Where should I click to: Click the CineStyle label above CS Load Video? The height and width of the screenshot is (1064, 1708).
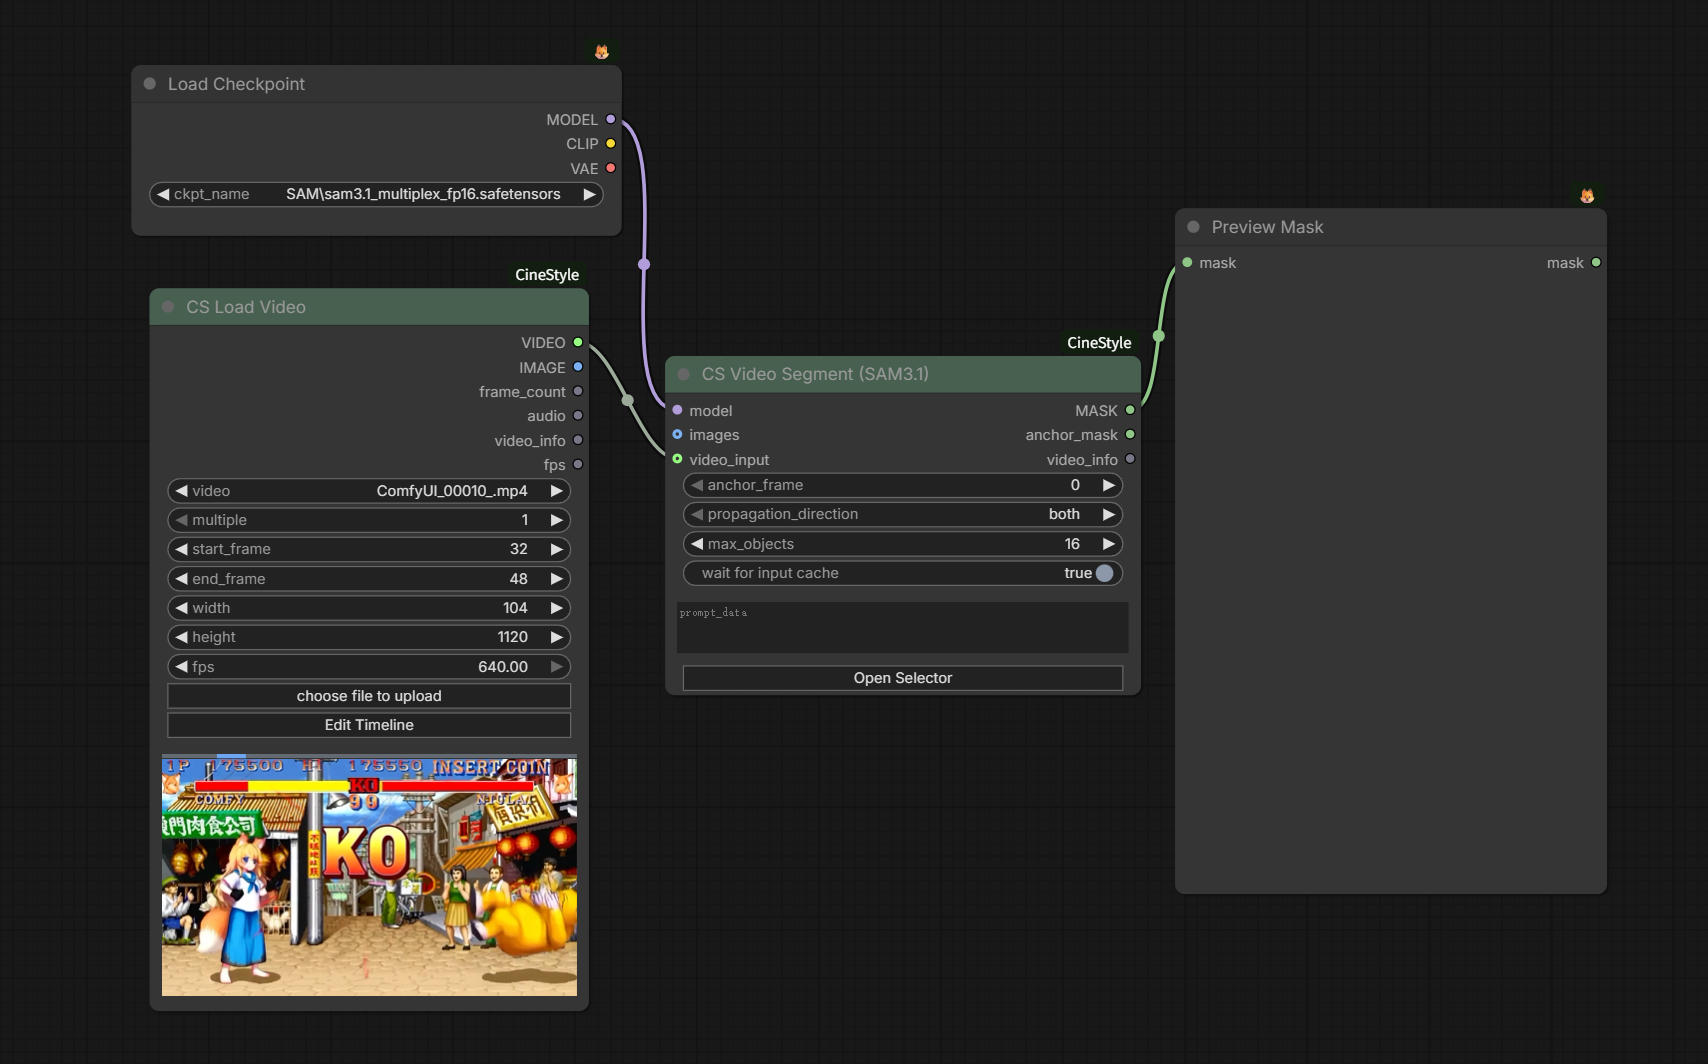[x=547, y=274]
